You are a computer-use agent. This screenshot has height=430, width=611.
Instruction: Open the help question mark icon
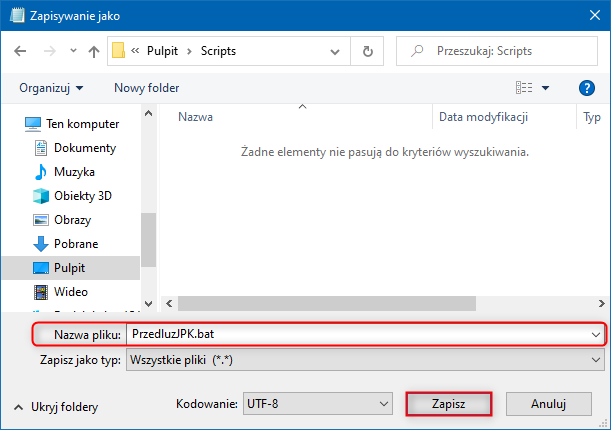pos(587,88)
